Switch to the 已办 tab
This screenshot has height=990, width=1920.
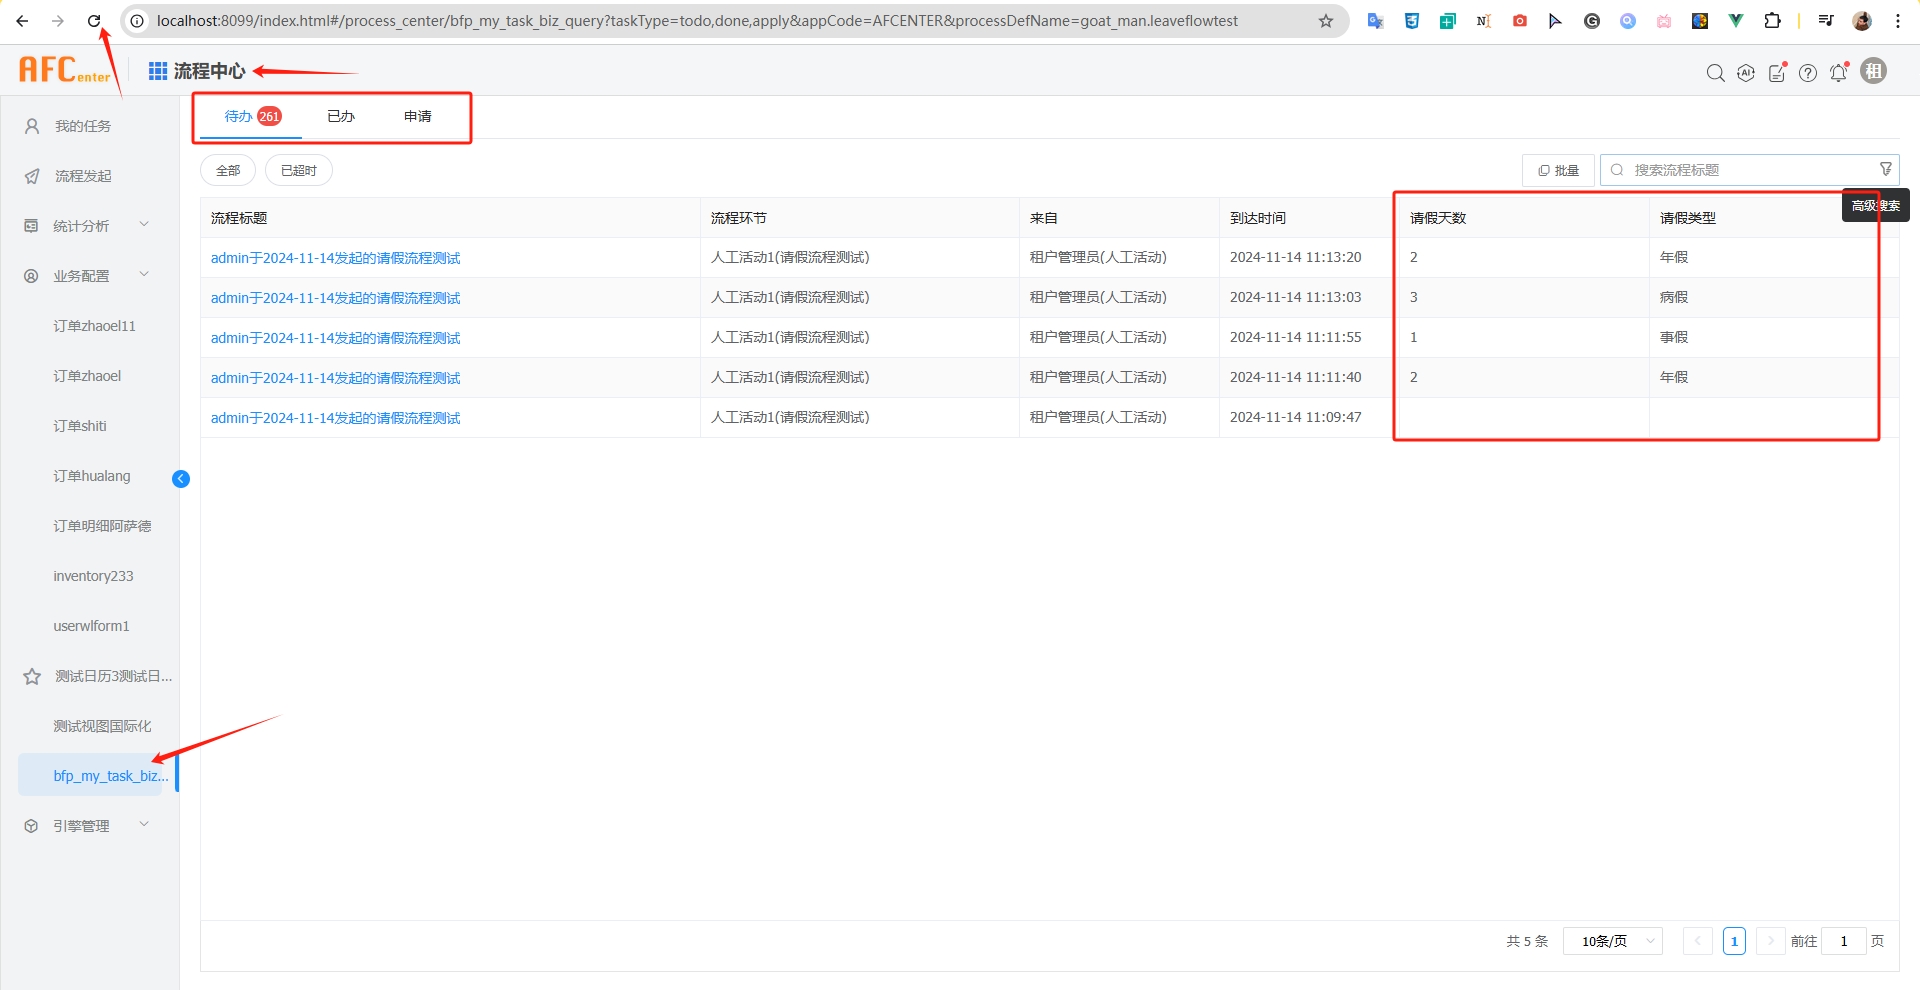click(x=341, y=117)
